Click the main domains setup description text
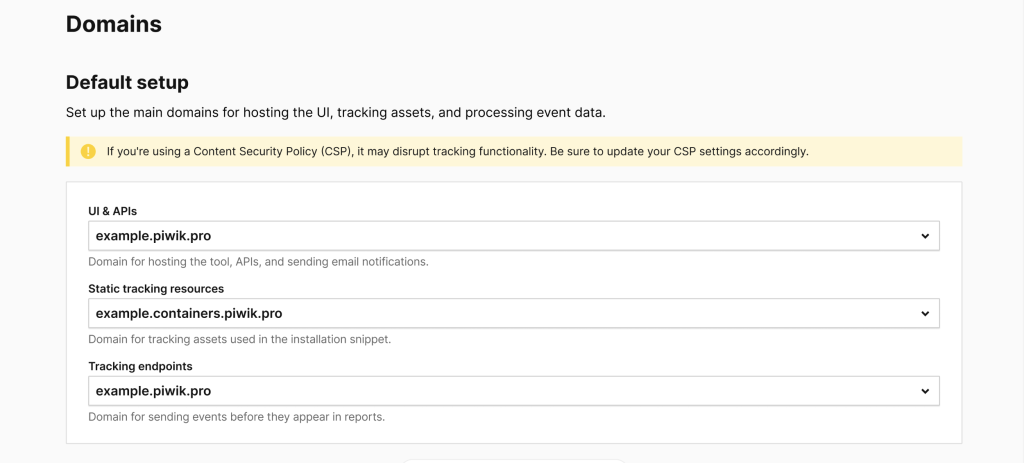Viewport: 1024px width, 463px height. (x=336, y=112)
